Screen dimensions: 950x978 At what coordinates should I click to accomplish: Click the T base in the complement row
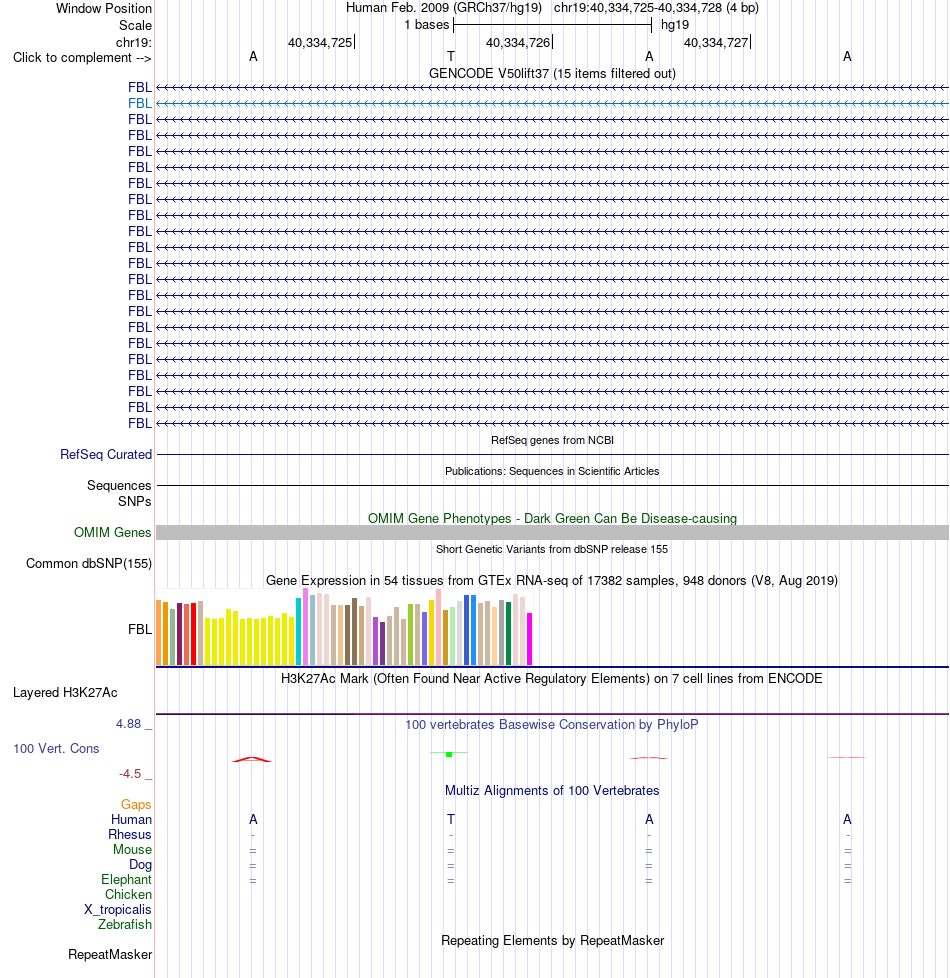pyautogui.click(x=451, y=56)
